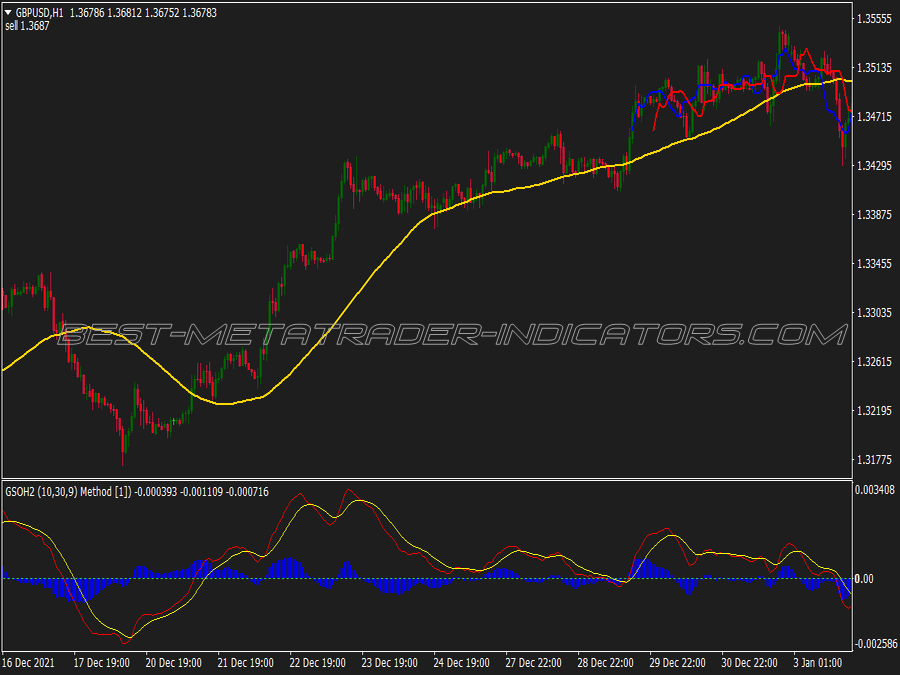Click price level 1.33035 on axis
This screenshot has width=900, height=675.
click(874, 313)
